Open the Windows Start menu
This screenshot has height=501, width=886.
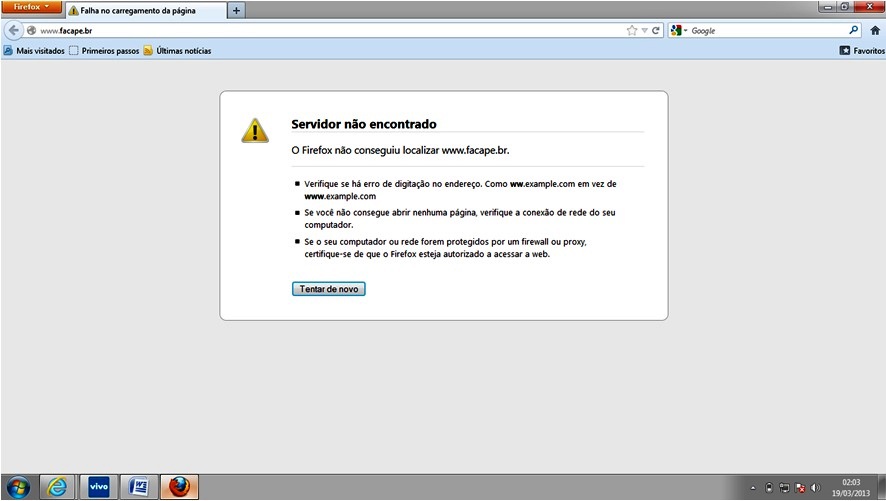pos(18,487)
